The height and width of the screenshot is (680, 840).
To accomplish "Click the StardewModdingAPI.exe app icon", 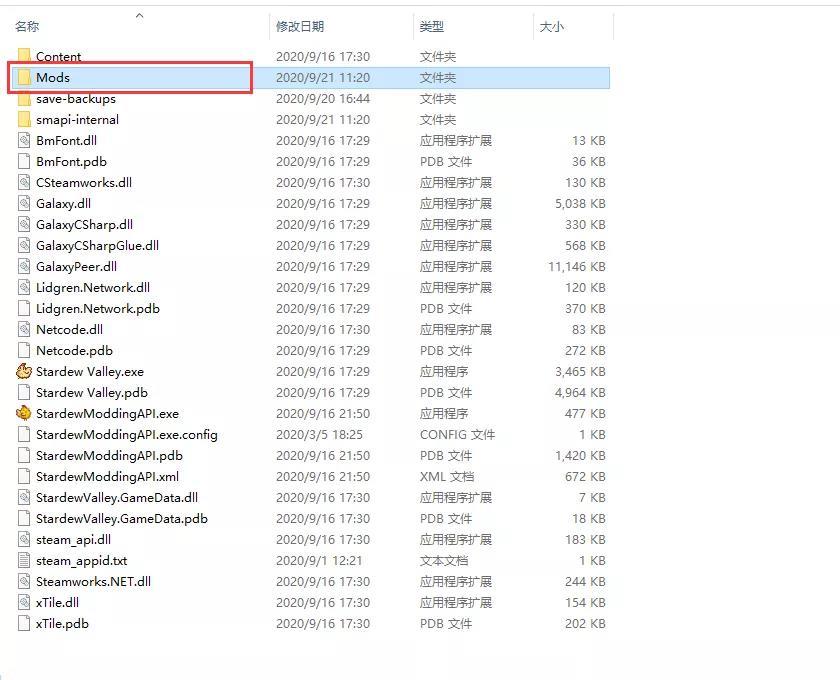I will (x=24, y=413).
